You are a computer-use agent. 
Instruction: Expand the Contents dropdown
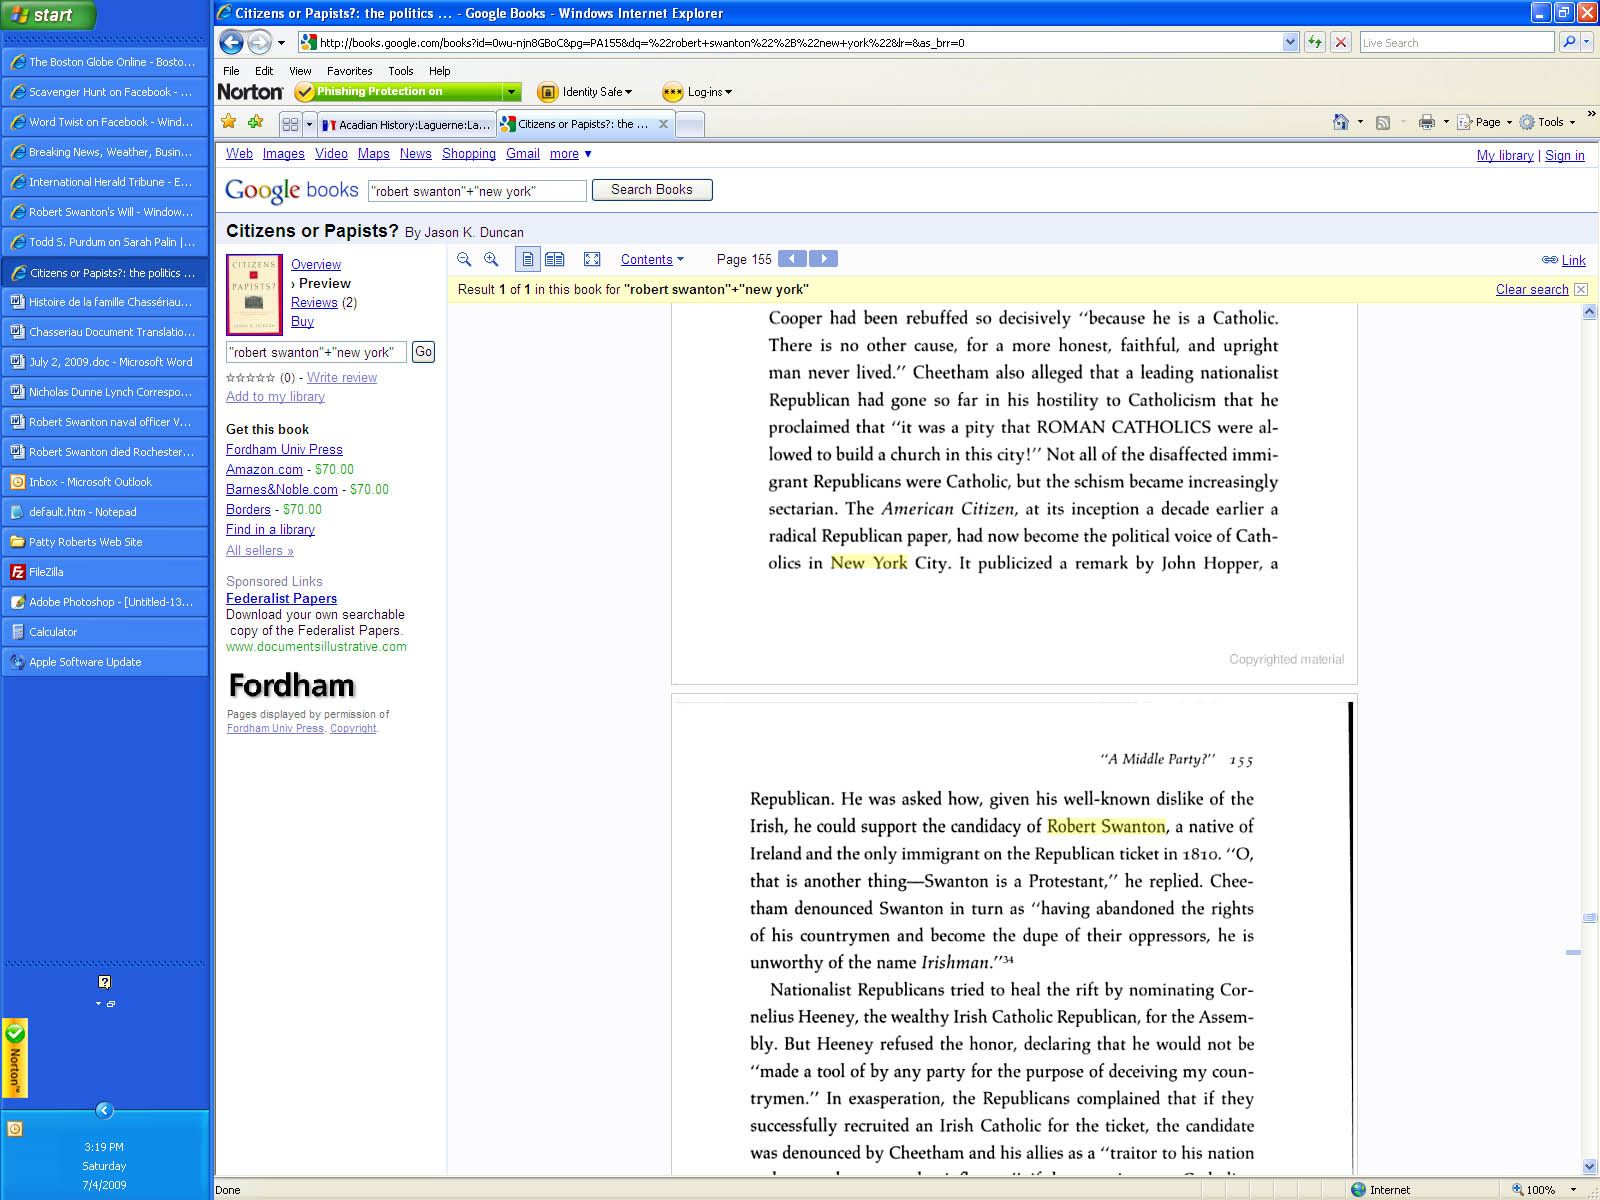[652, 260]
